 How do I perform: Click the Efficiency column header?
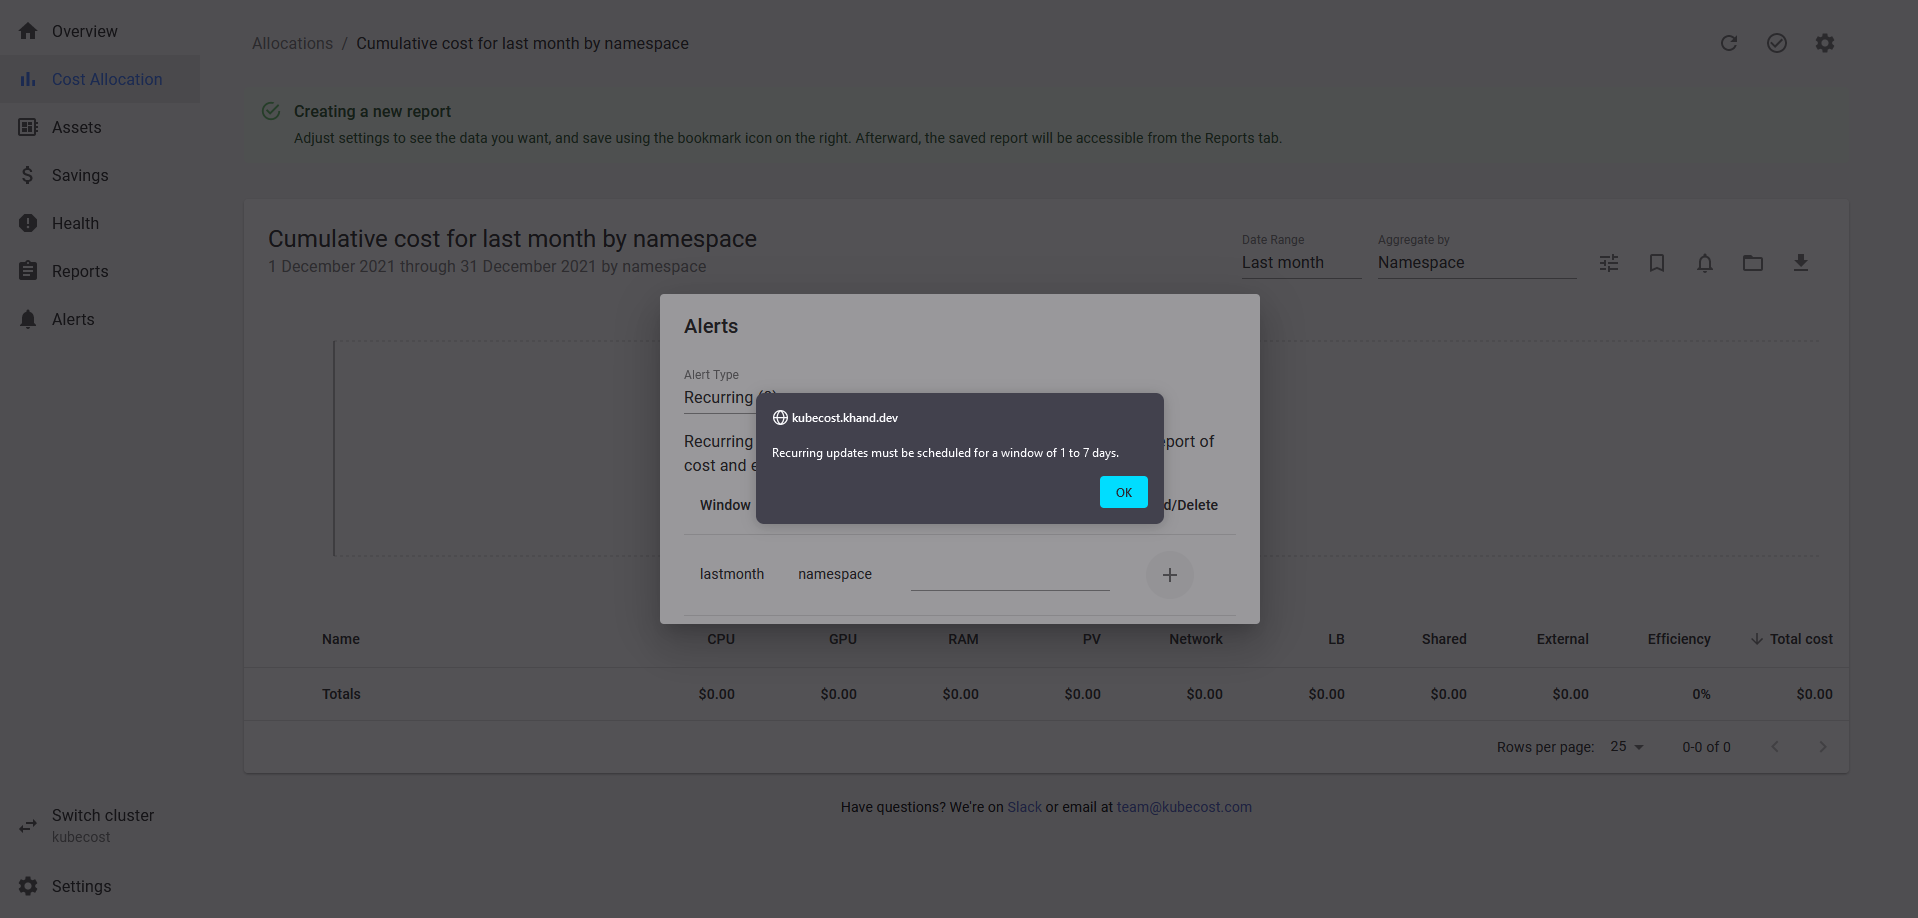pos(1679,639)
